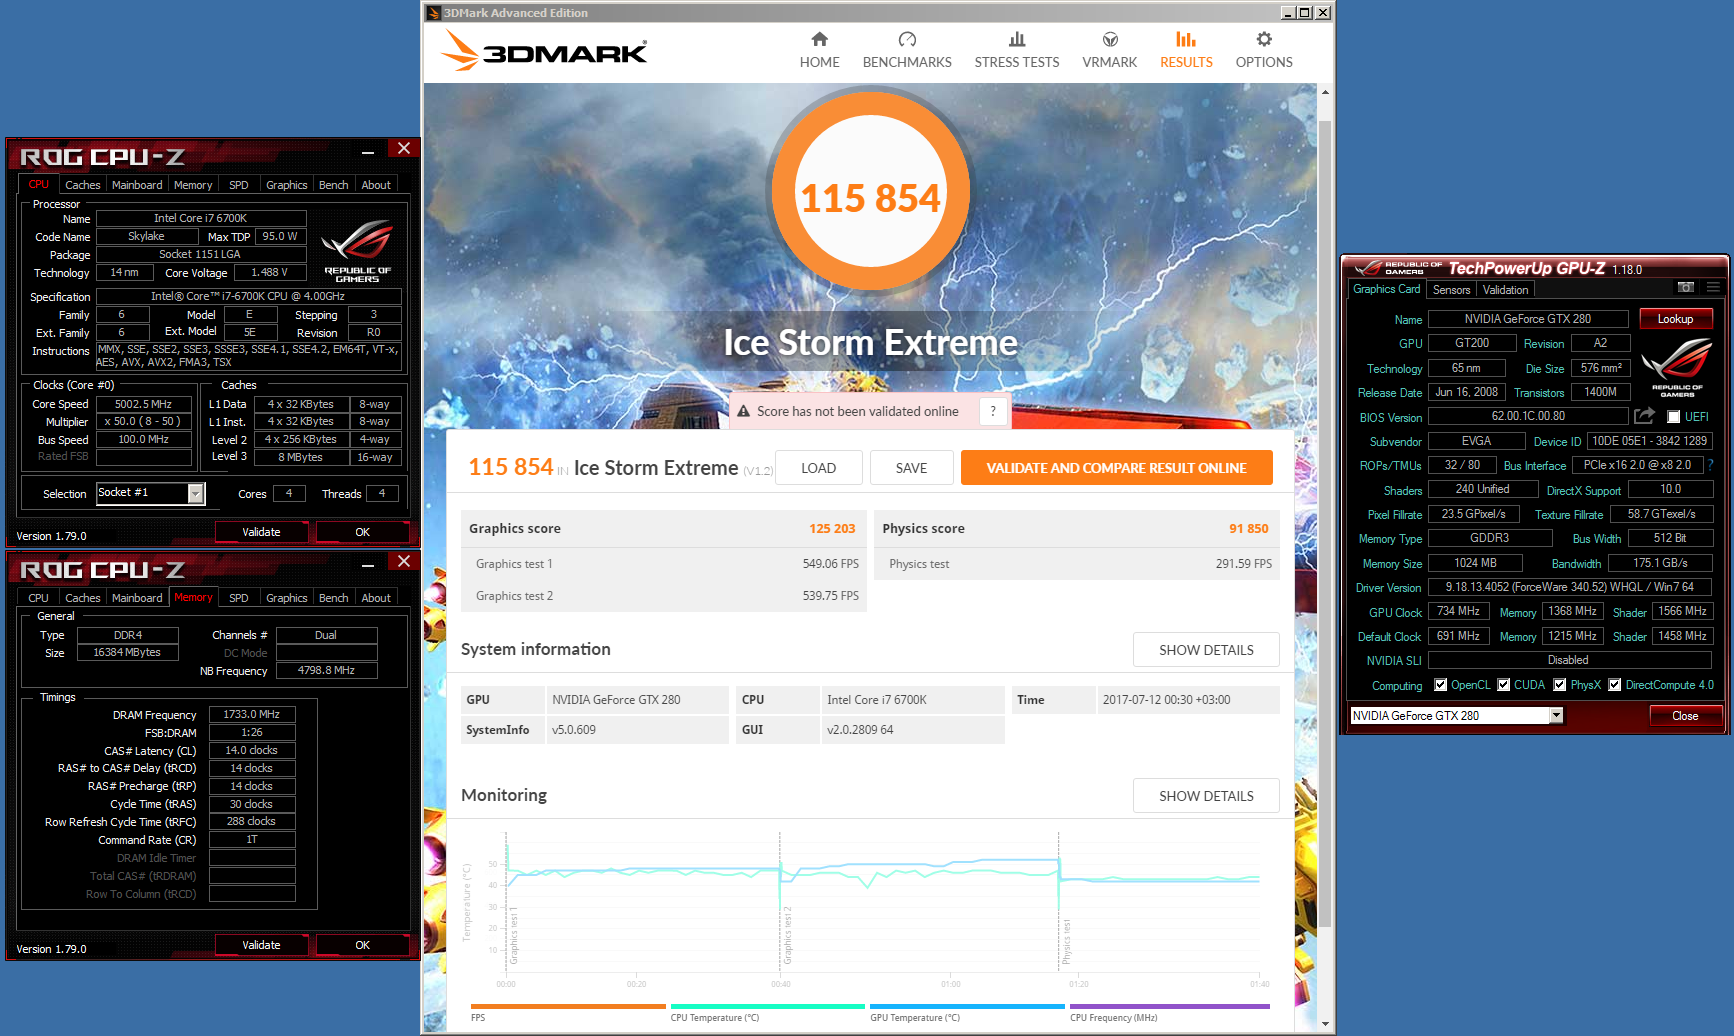Show details for System information

pos(1206,650)
